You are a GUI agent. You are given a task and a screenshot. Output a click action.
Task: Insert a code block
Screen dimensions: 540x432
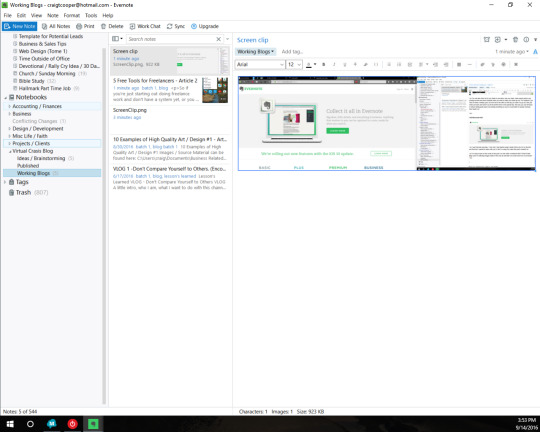(x=376, y=64)
